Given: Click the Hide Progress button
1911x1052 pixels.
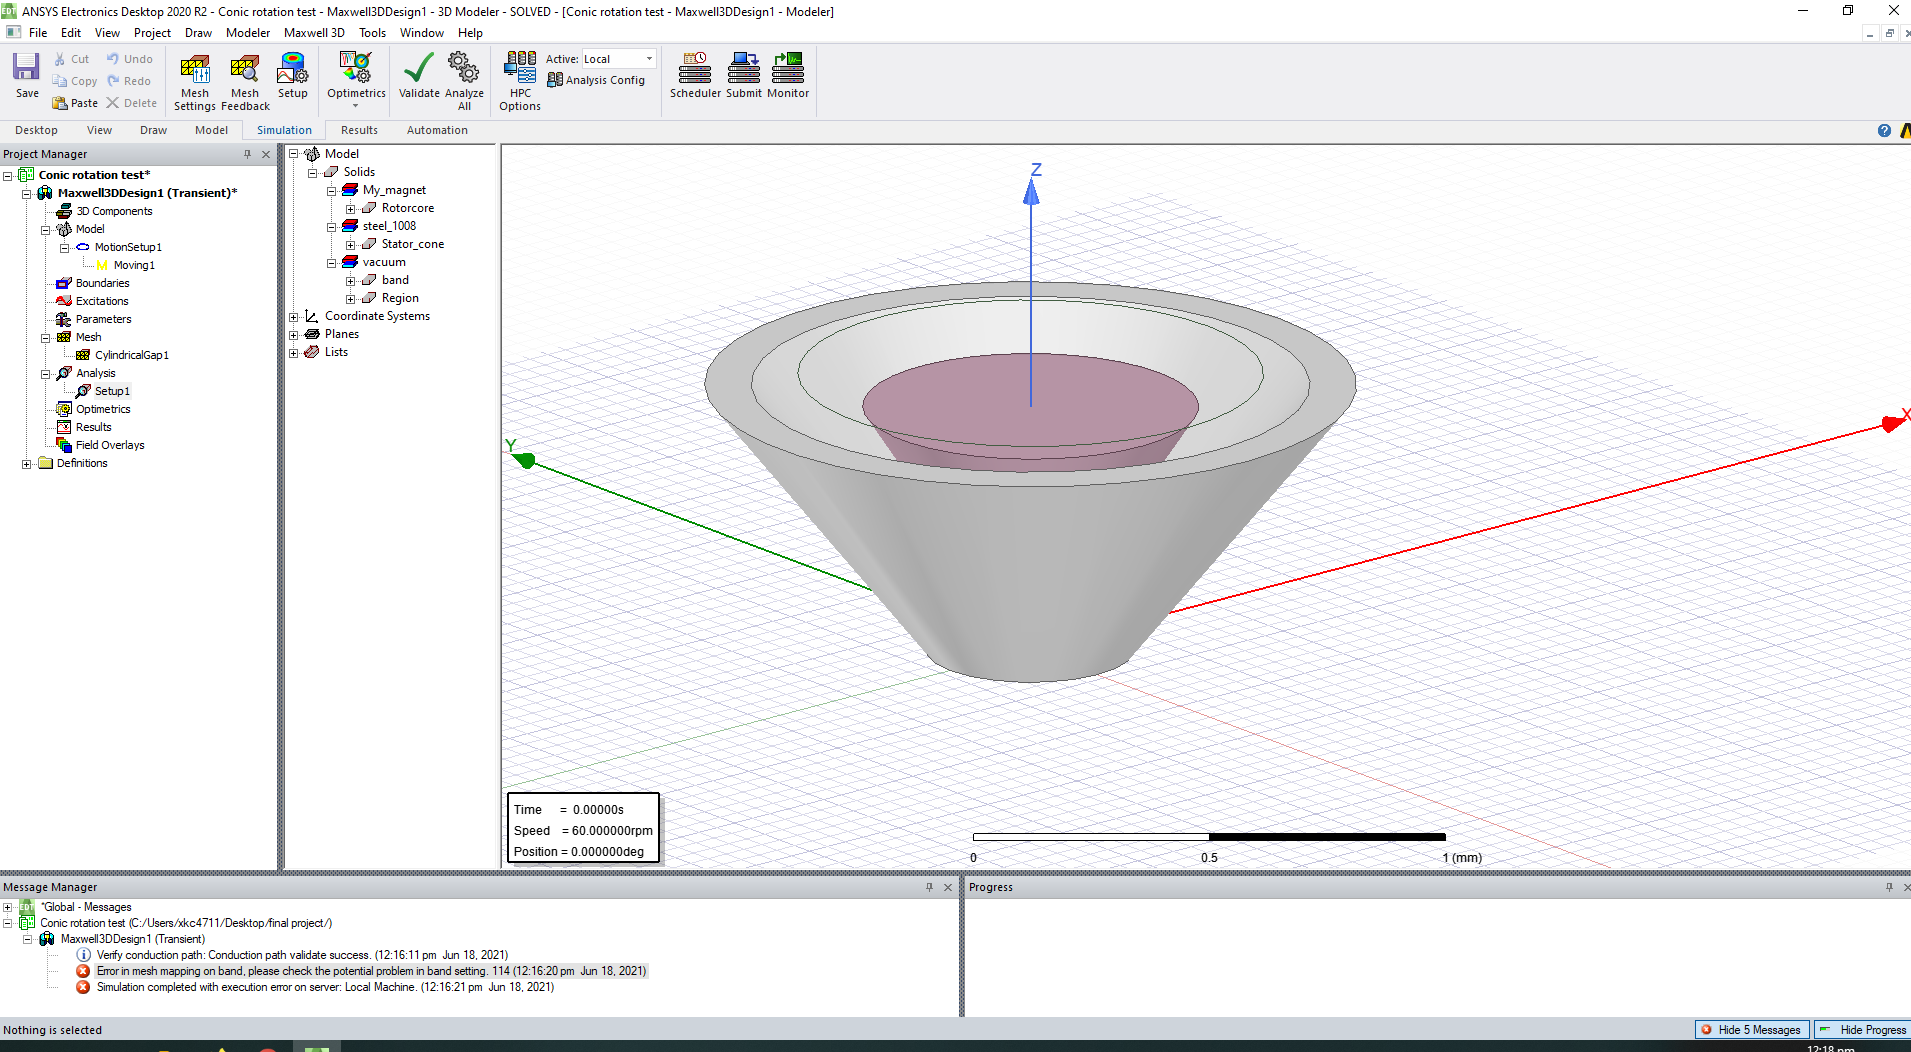Looking at the screenshot, I should click(1862, 1030).
